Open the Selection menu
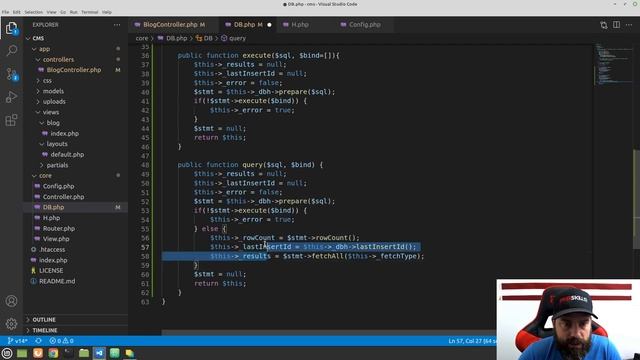Image resolution: width=640 pixels, height=360 pixels. (33, 12)
